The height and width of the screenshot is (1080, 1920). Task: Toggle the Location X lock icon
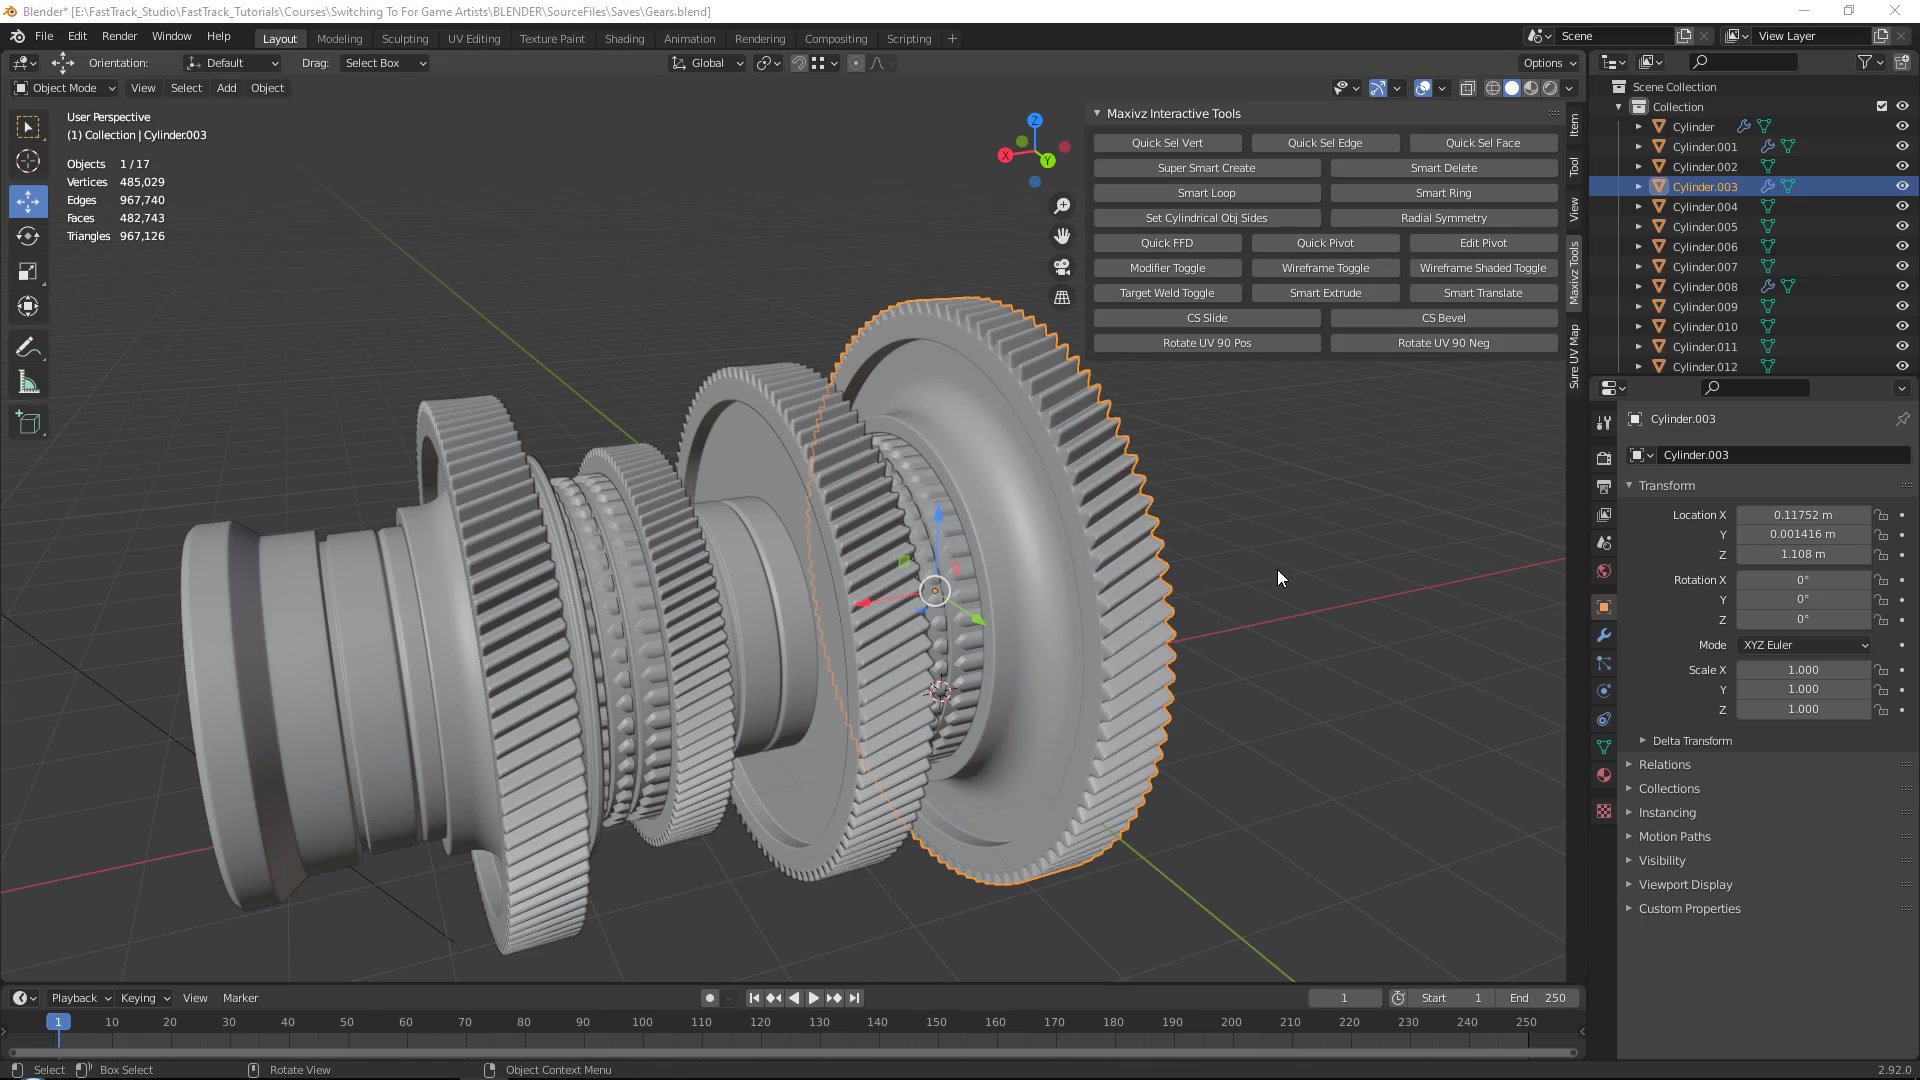point(1882,515)
